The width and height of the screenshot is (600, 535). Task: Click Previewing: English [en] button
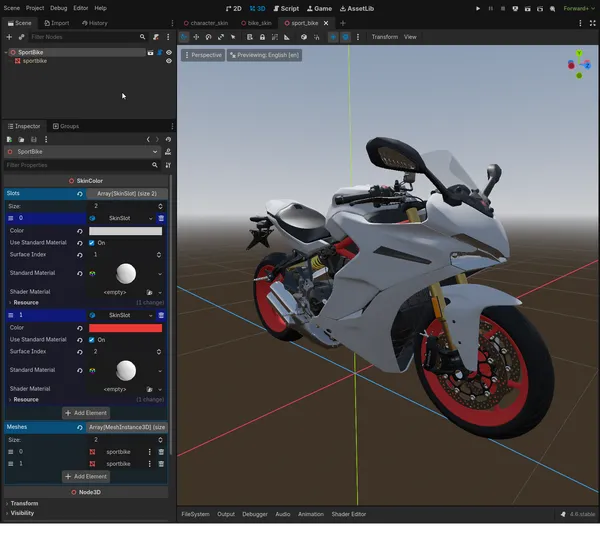[264, 55]
